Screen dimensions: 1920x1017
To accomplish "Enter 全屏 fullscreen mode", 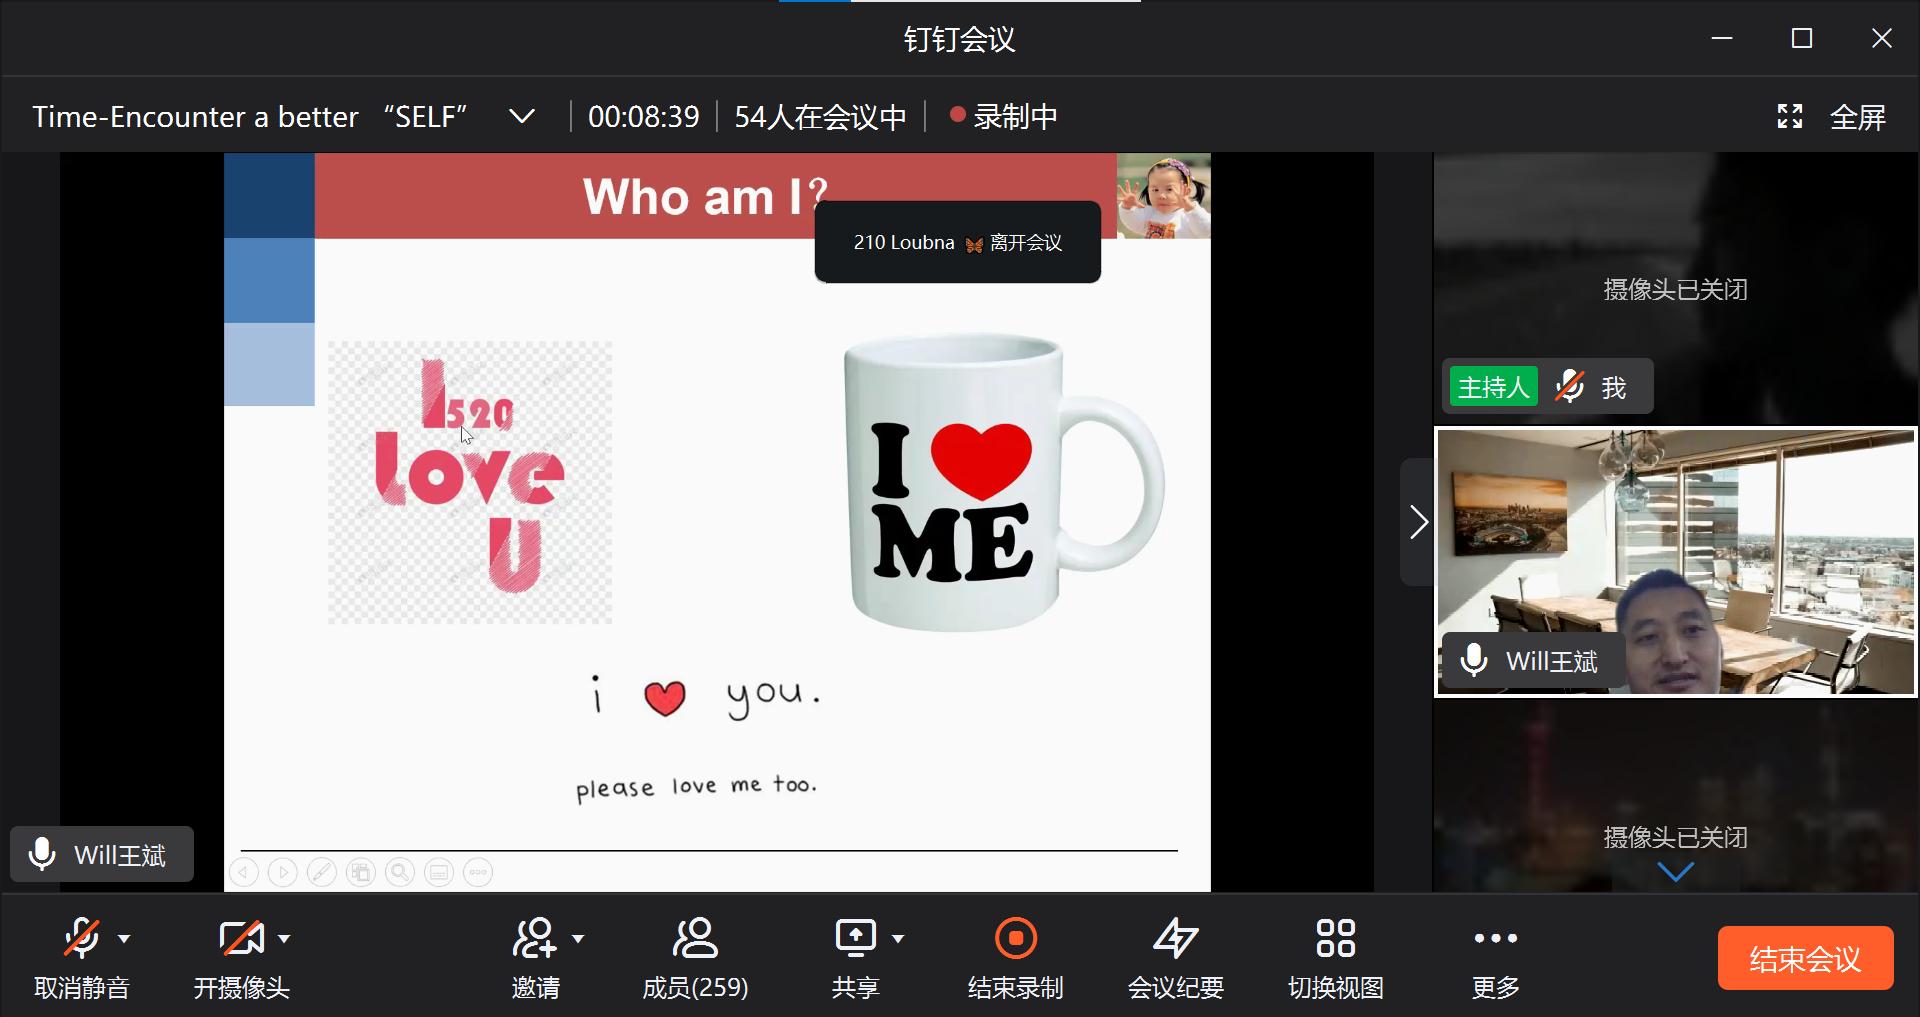I will pyautogui.click(x=1834, y=117).
